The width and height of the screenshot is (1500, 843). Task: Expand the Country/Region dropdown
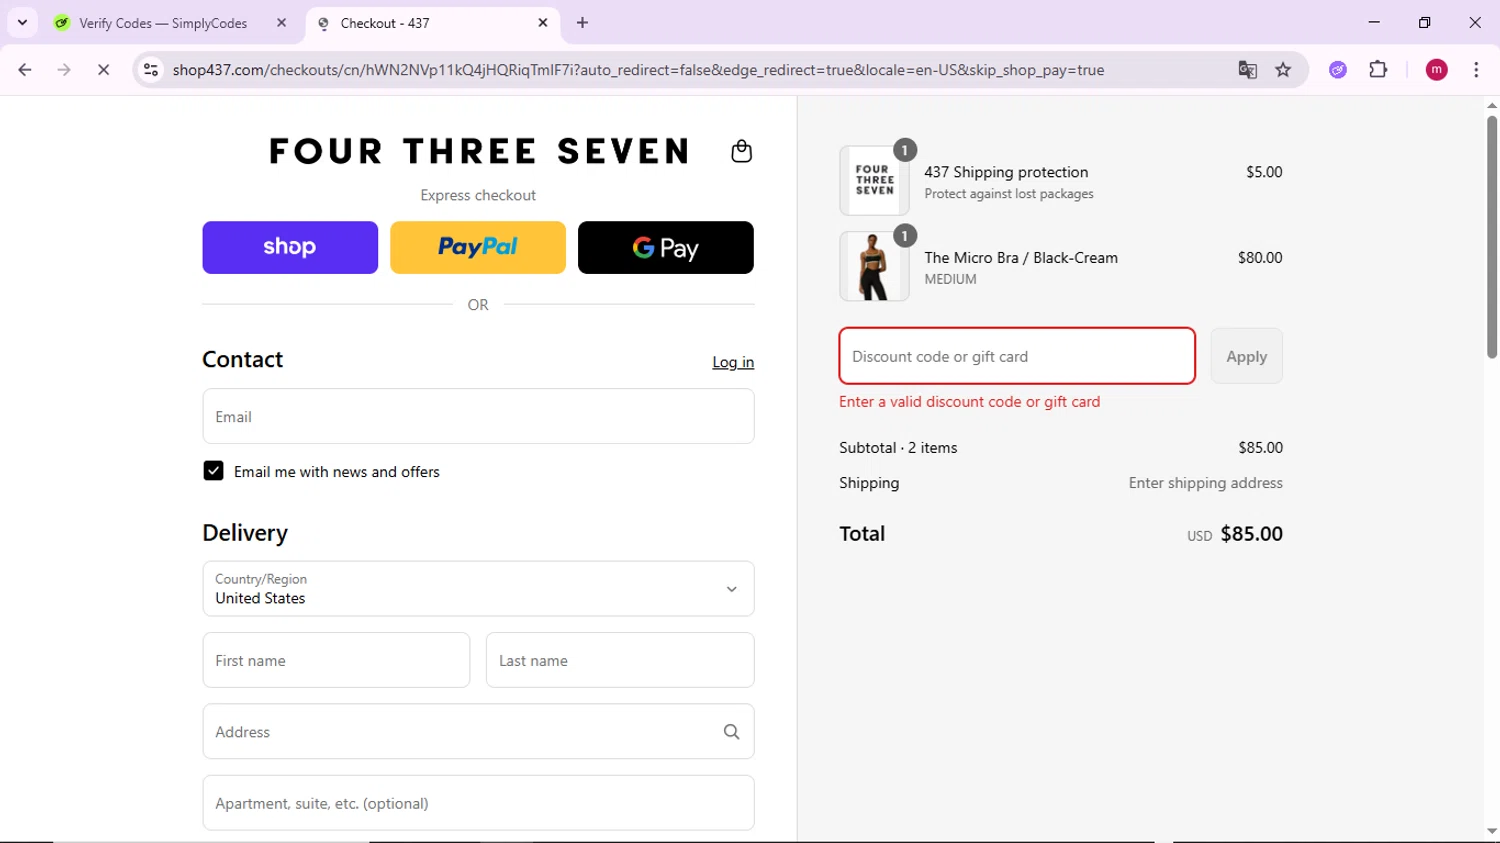(478, 588)
